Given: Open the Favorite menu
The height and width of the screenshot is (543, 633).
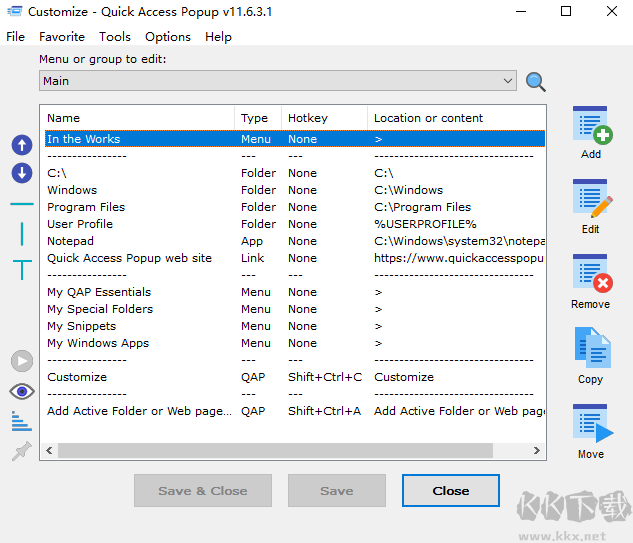Looking at the screenshot, I should (x=62, y=37).
